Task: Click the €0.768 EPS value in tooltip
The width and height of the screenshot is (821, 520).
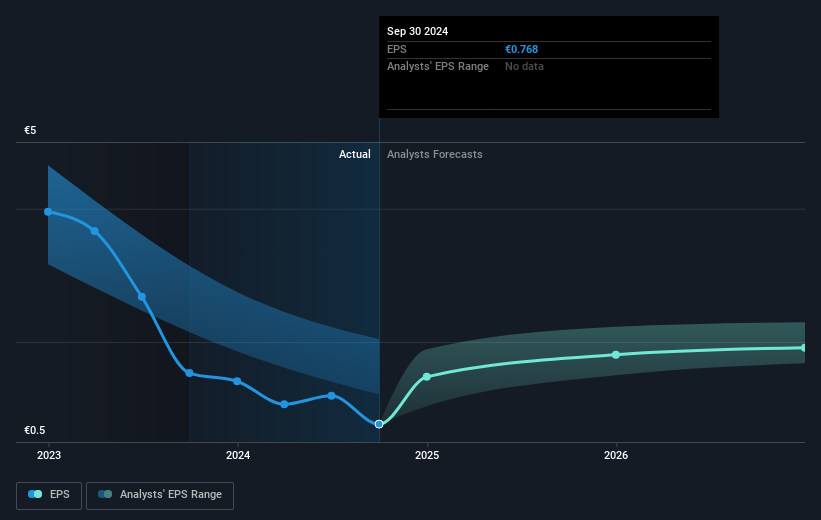Action: (x=522, y=49)
